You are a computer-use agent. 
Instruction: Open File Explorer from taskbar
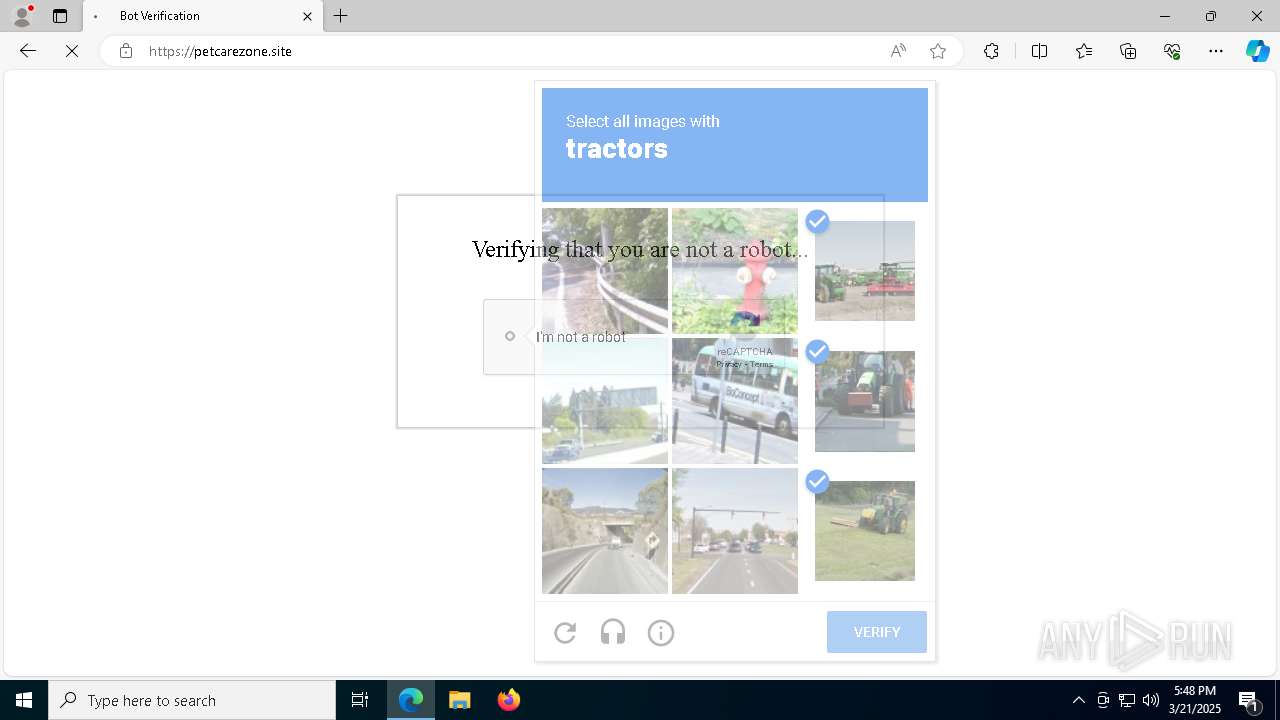click(460, 700)
